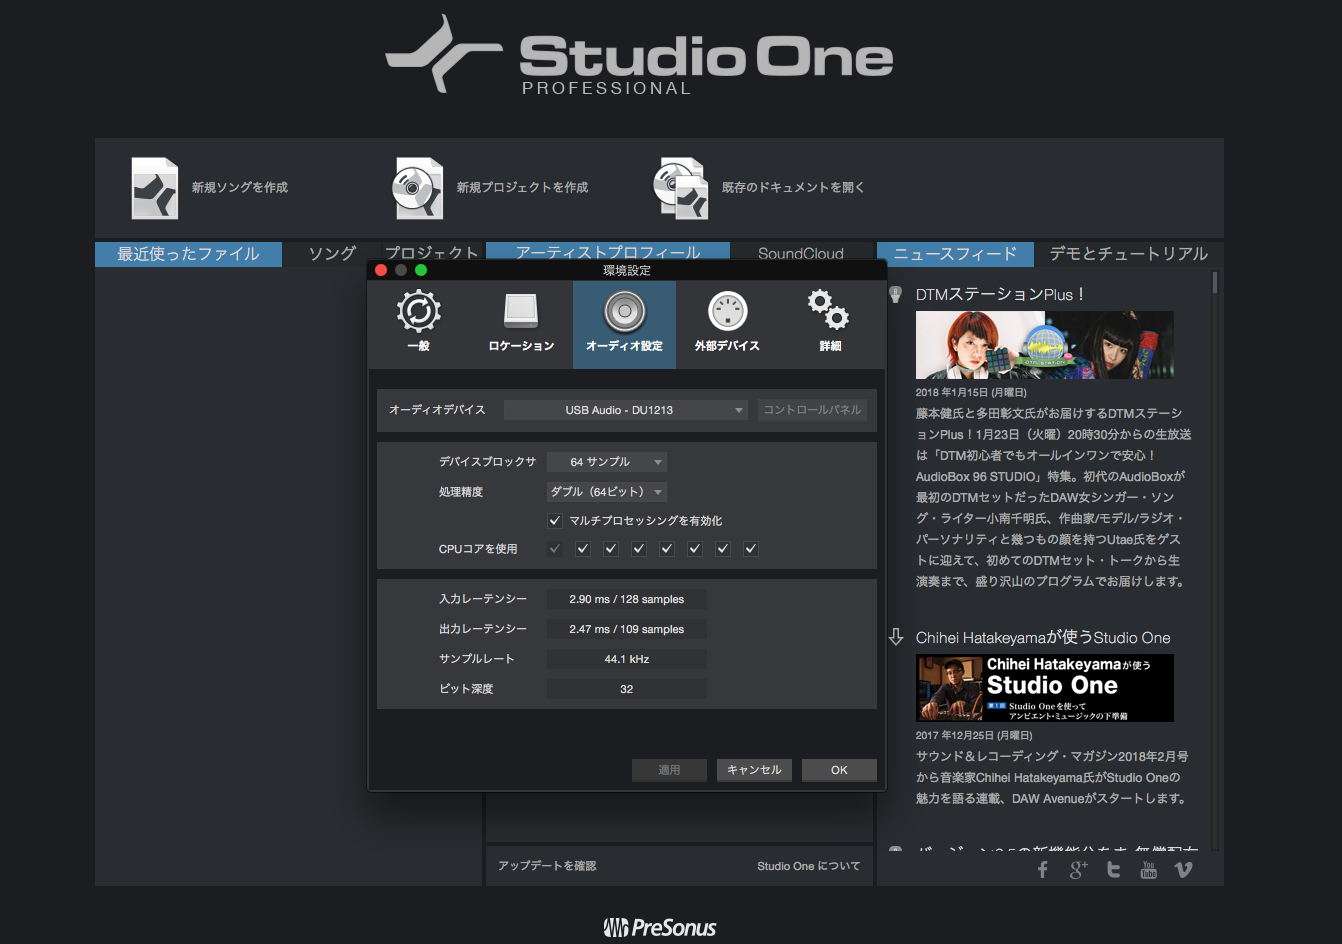Toggle the sixth CPU core checkbox

695,549
